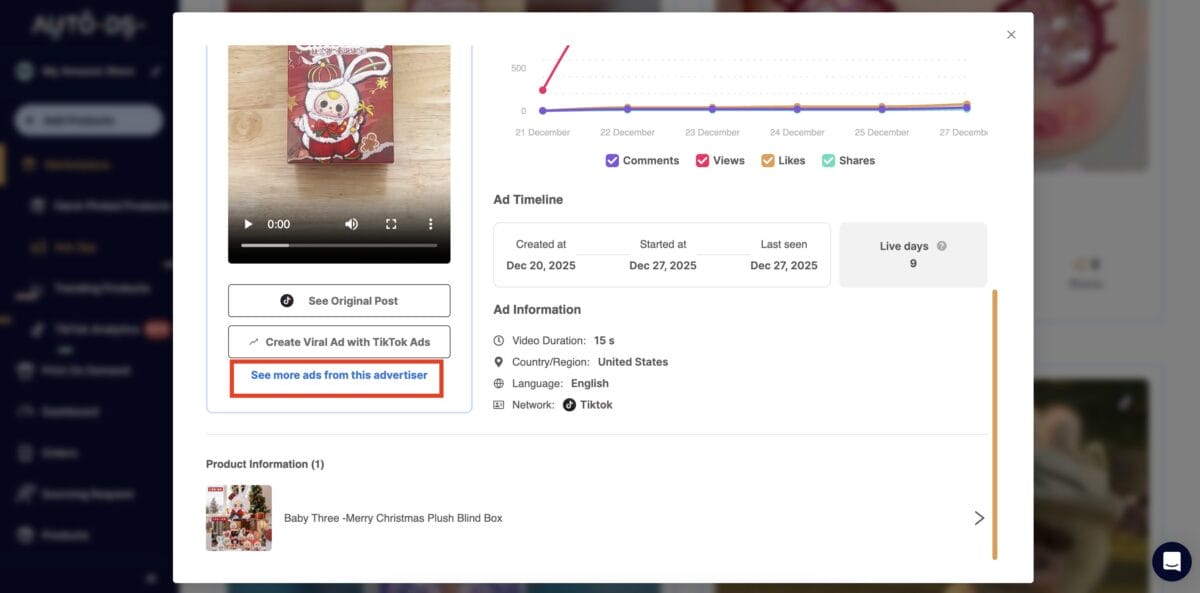Mute the ad video's audio

click(x=353, y=224)
